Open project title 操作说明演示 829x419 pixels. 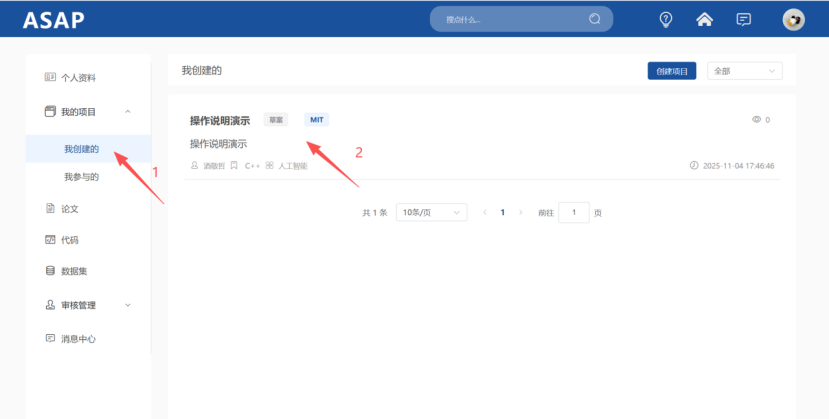220,120
